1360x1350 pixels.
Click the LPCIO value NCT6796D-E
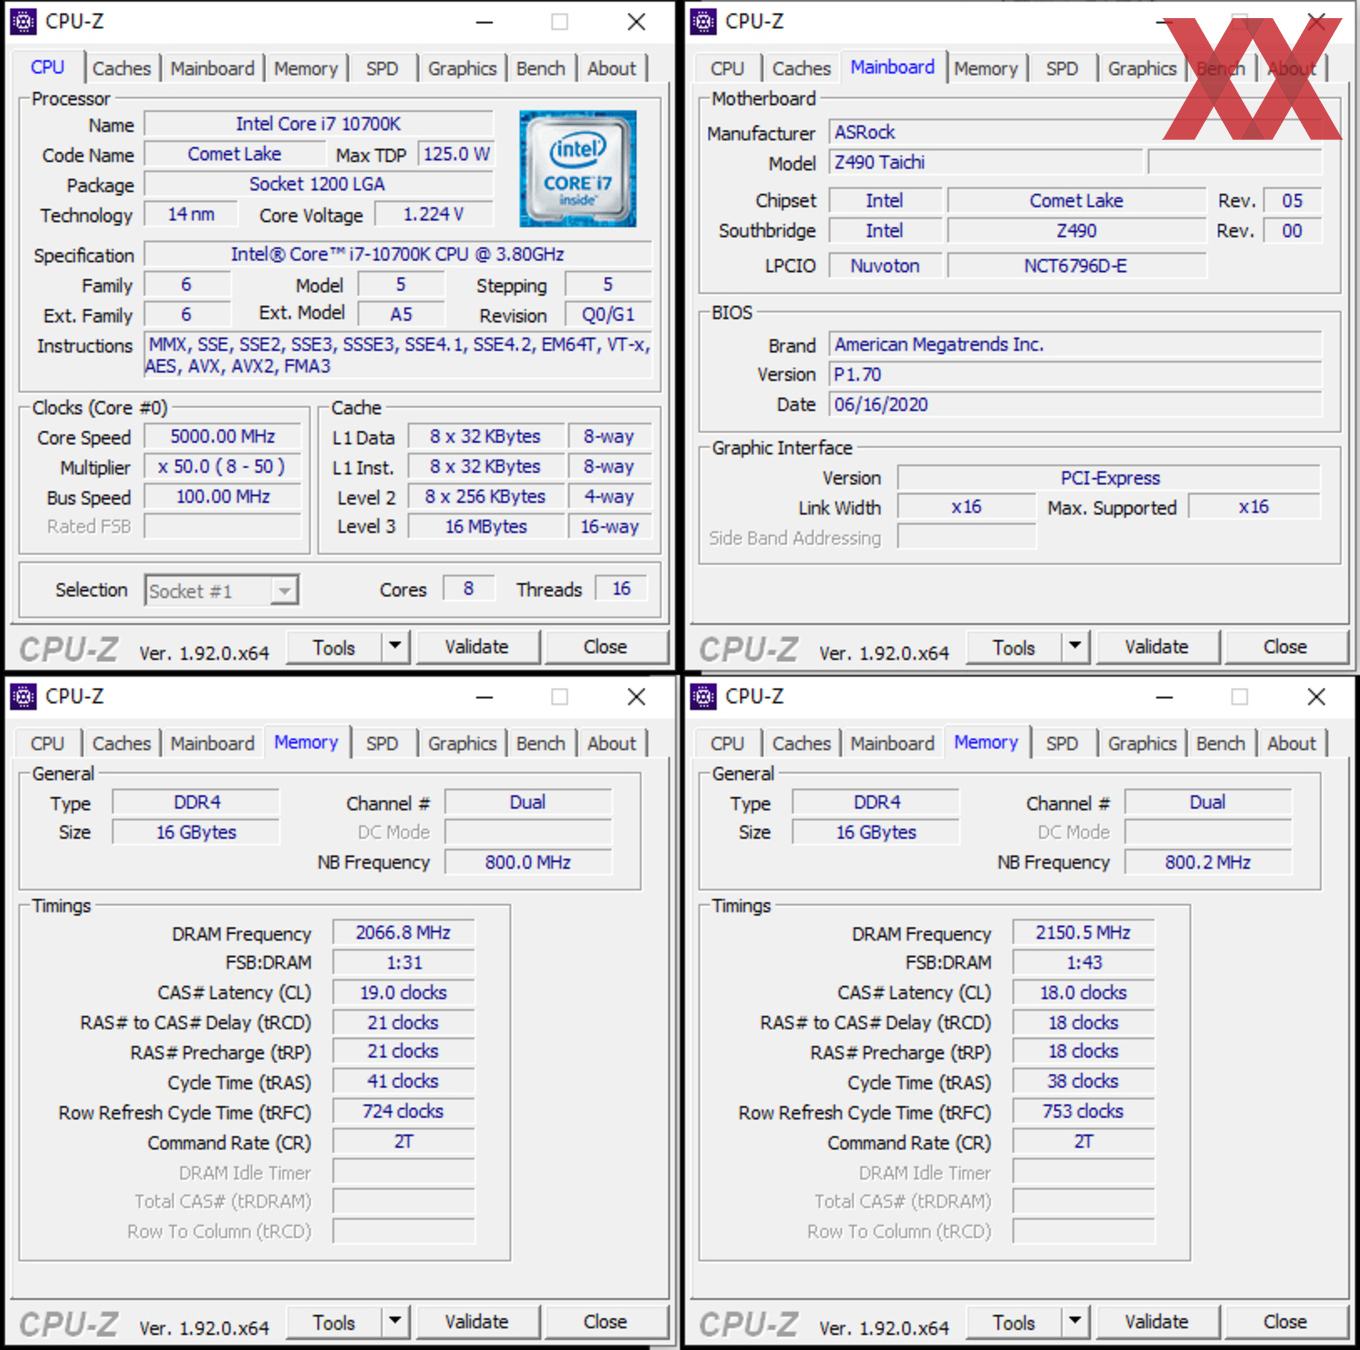[x=1077, y=266]
